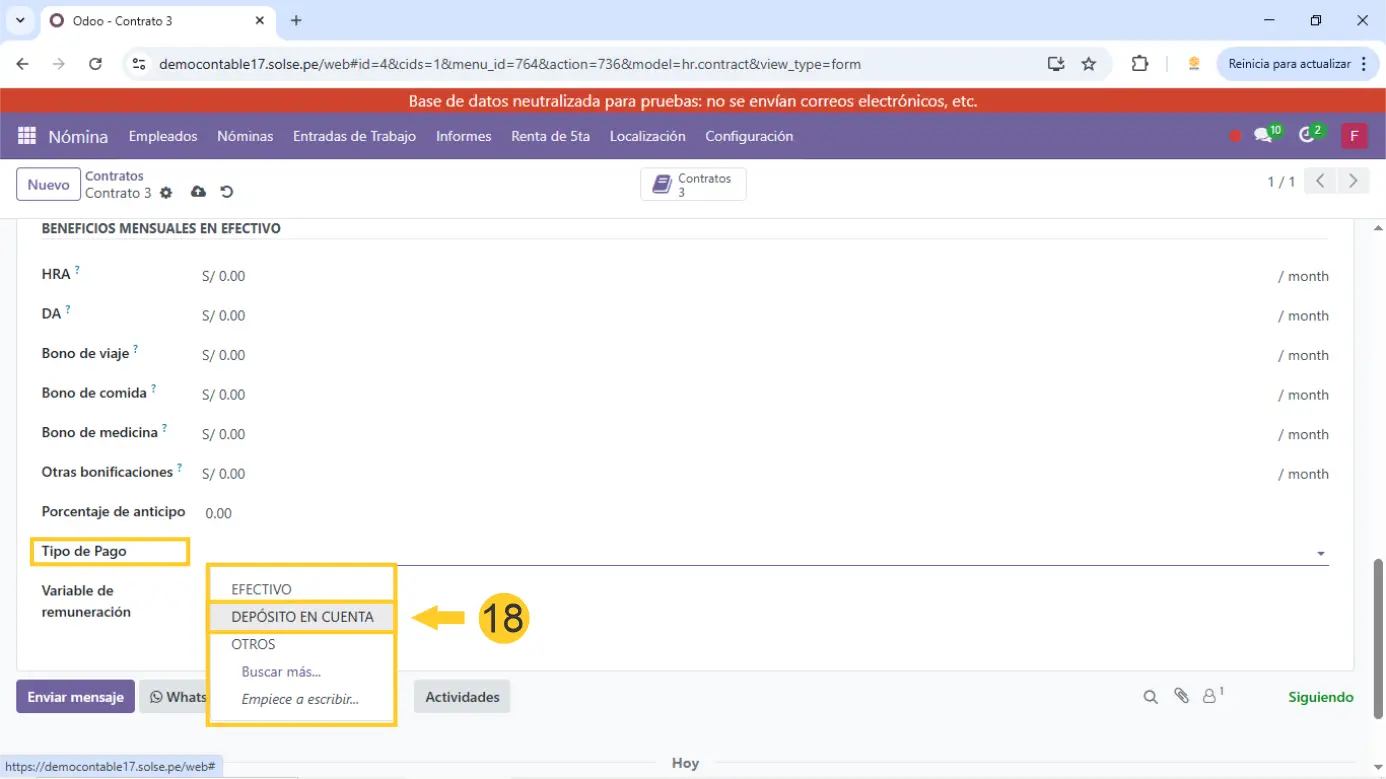This screenshot has width=1386, height=779.
Task: Open the Configuración menu
Action: (x=749, y=136)
